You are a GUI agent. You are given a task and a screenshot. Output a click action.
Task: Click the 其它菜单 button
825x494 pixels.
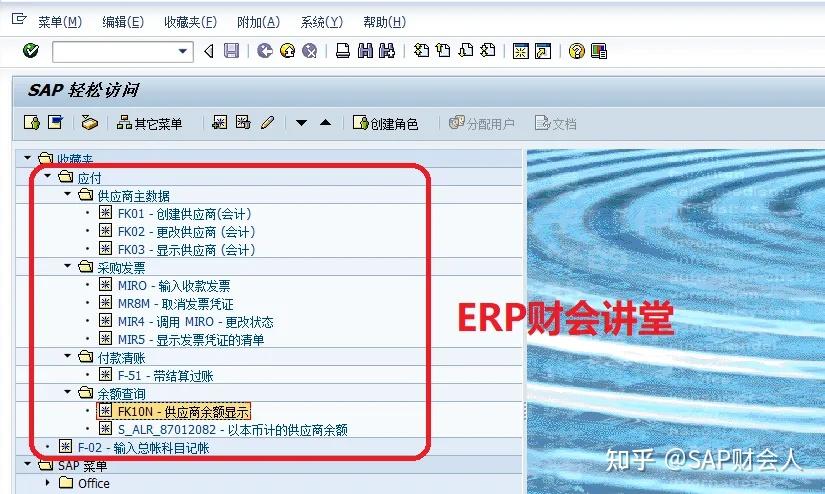pyautogui.click(x=149, y=123)
